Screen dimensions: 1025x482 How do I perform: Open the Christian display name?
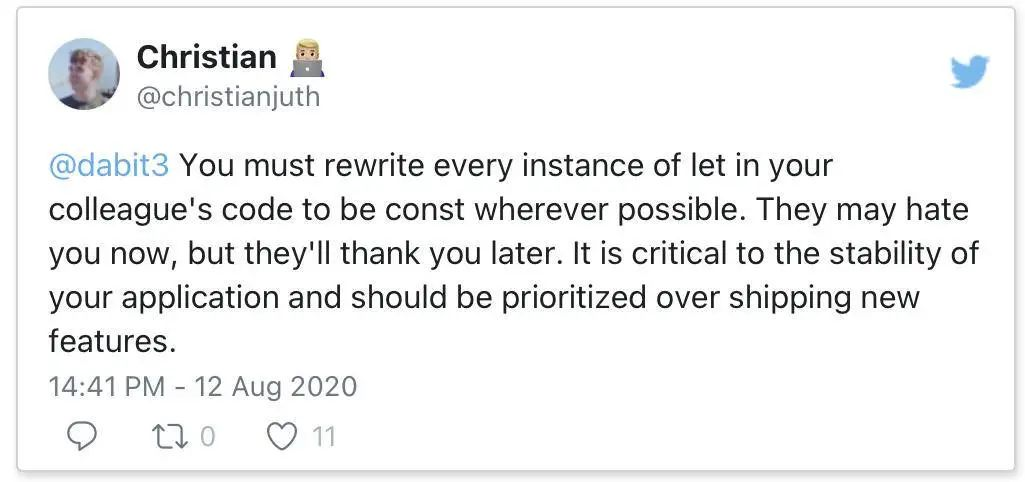click(x=207, y=57)
